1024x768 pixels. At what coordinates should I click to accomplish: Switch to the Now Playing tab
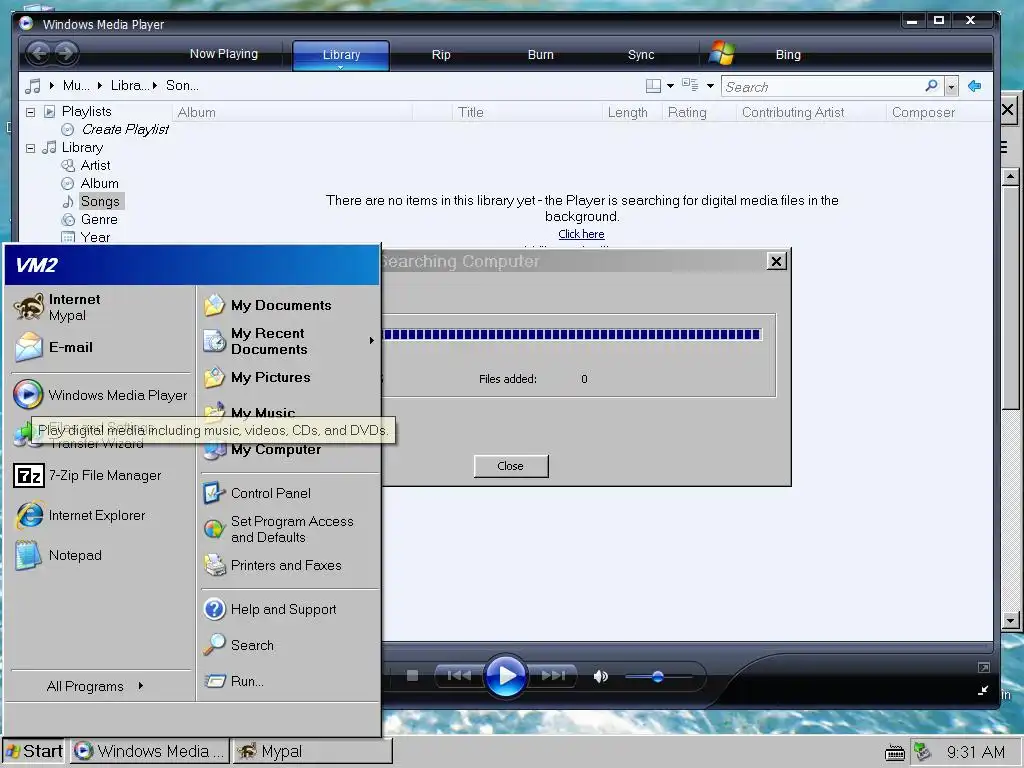pyautogui.click(x=223, y=54)
